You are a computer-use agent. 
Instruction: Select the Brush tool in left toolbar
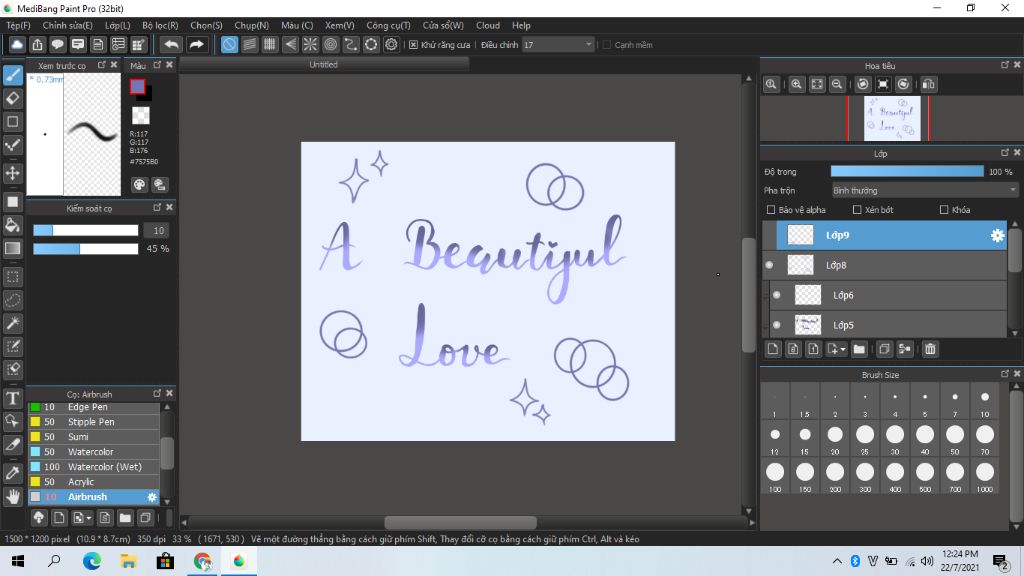(x=12, y=75)
